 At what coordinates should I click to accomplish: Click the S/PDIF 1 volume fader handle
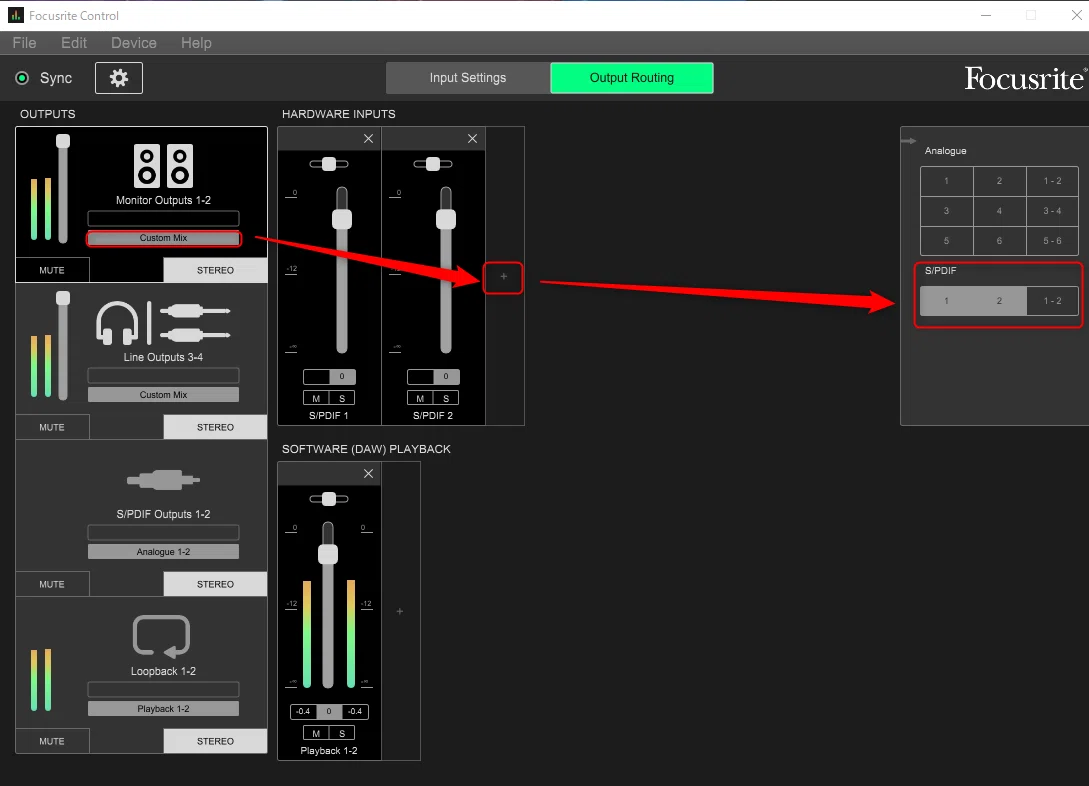342,219
